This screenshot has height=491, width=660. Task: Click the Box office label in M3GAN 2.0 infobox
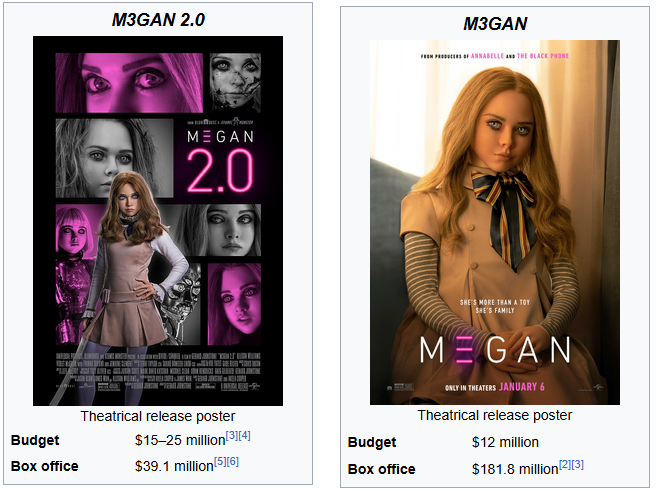point(45,466)
